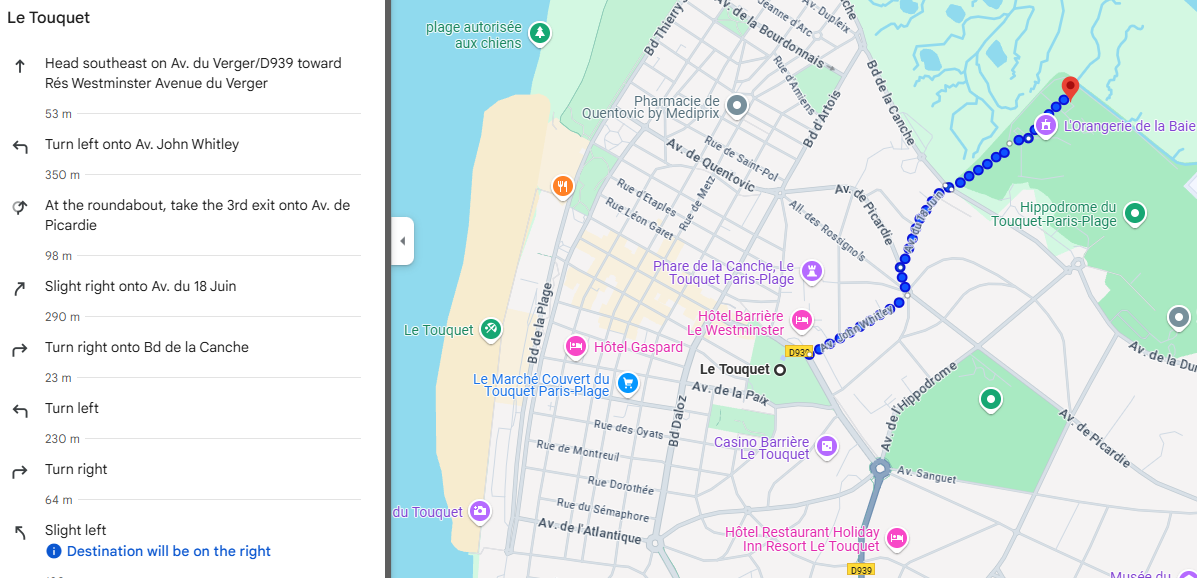1197x578 pixels.
Task: Click Le Marché Couvert shopping cart icon
Action: 627,383
